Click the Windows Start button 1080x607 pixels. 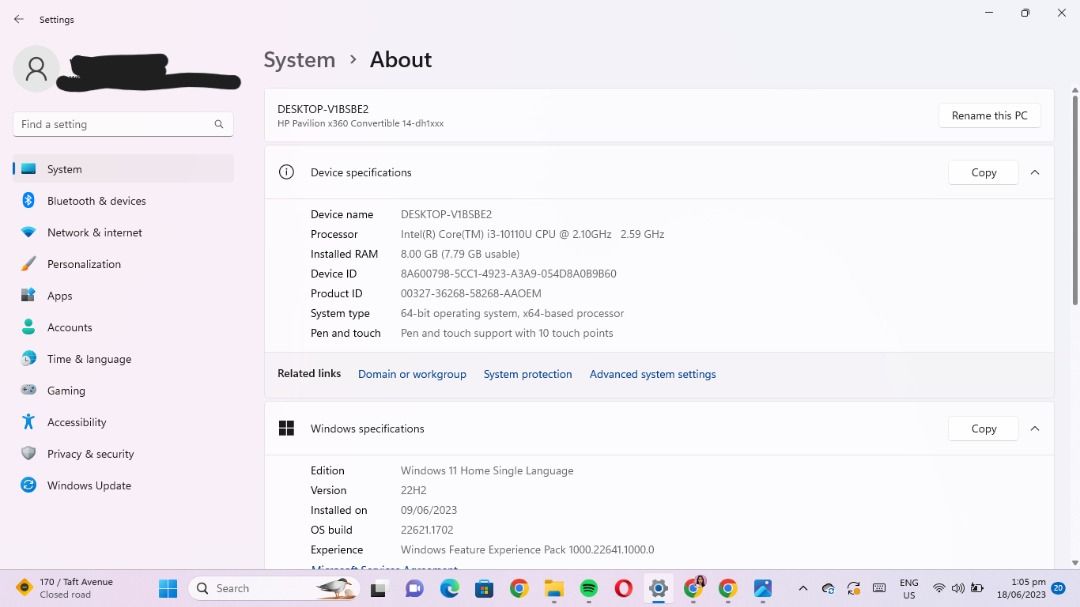(168, 589)
